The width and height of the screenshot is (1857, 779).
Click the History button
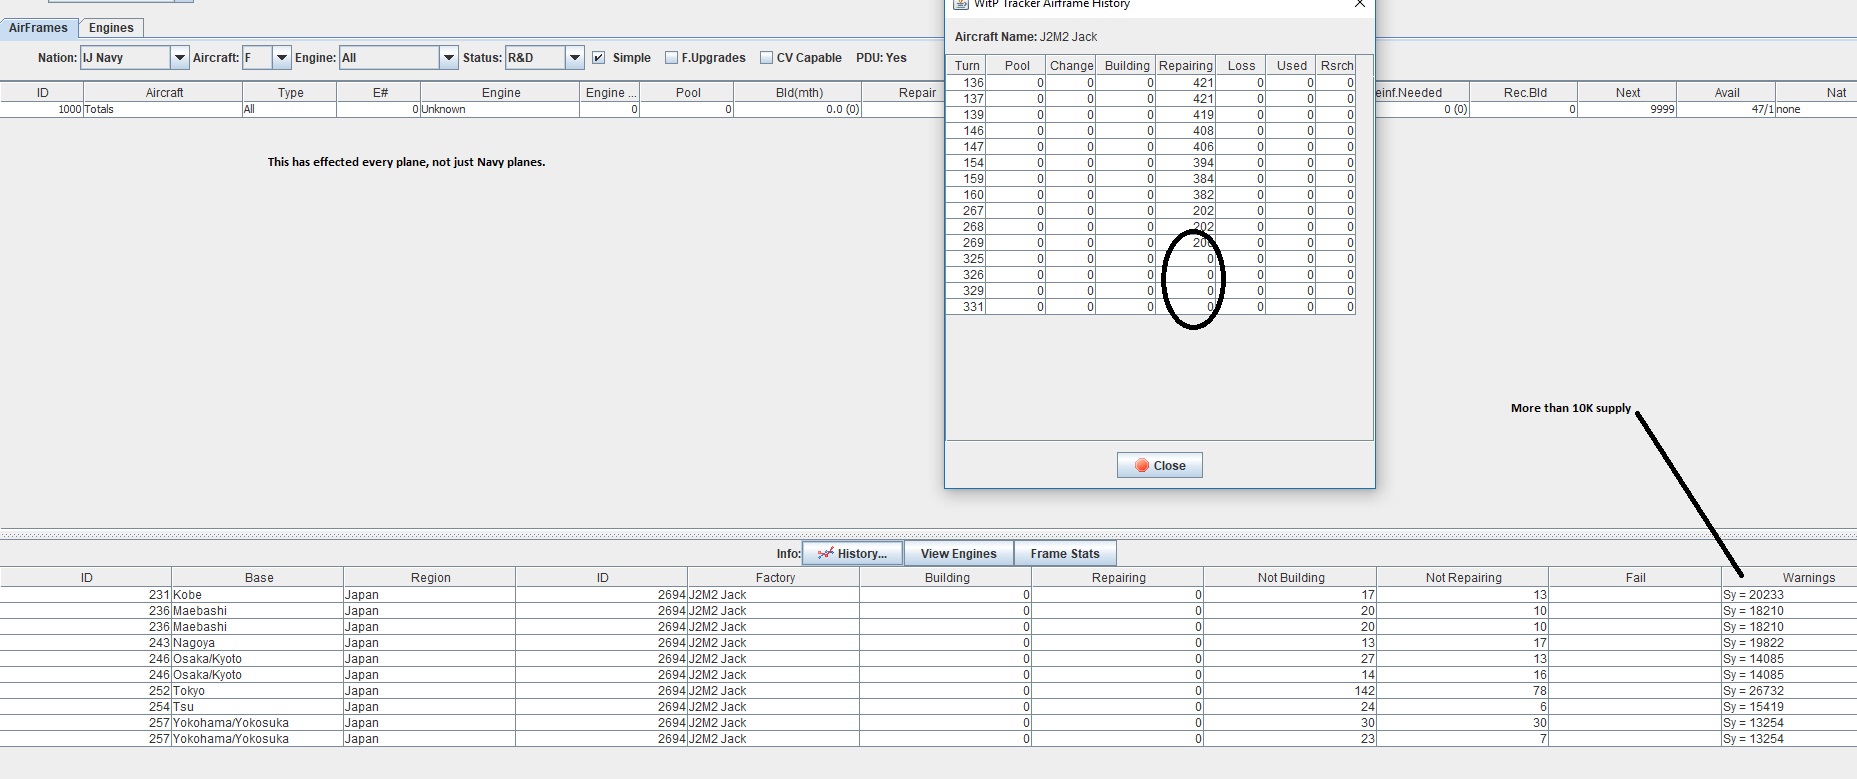pos(852,553)
